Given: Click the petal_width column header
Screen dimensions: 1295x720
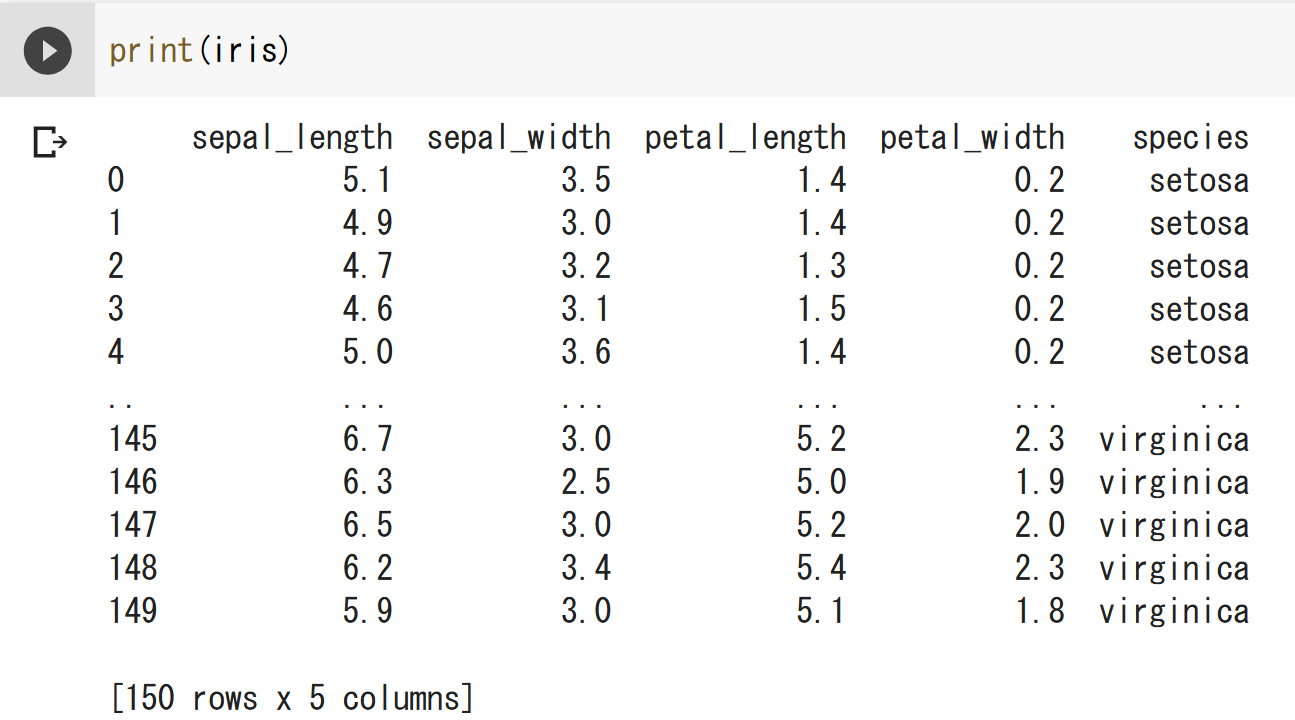Looking at the screenshot, I should coord(972,138).
